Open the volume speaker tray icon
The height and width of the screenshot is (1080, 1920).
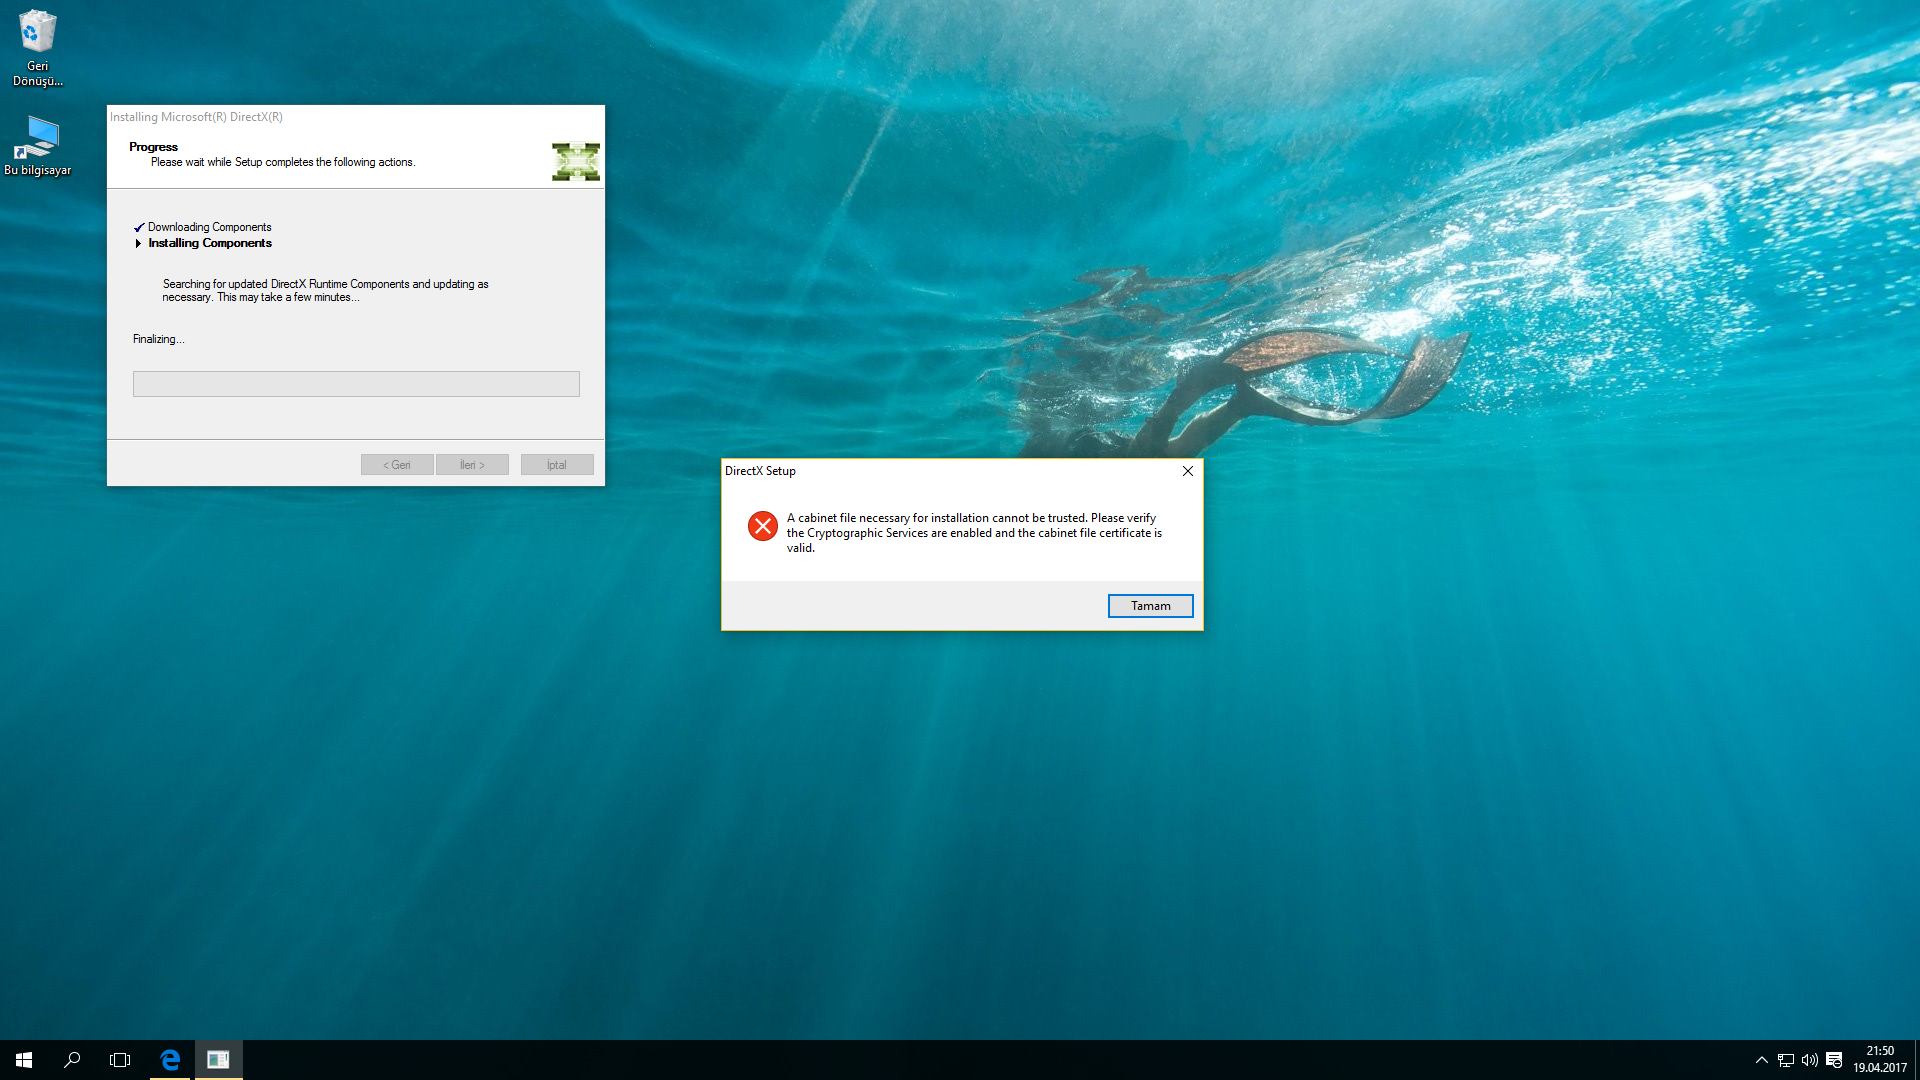[1810, 1060]
